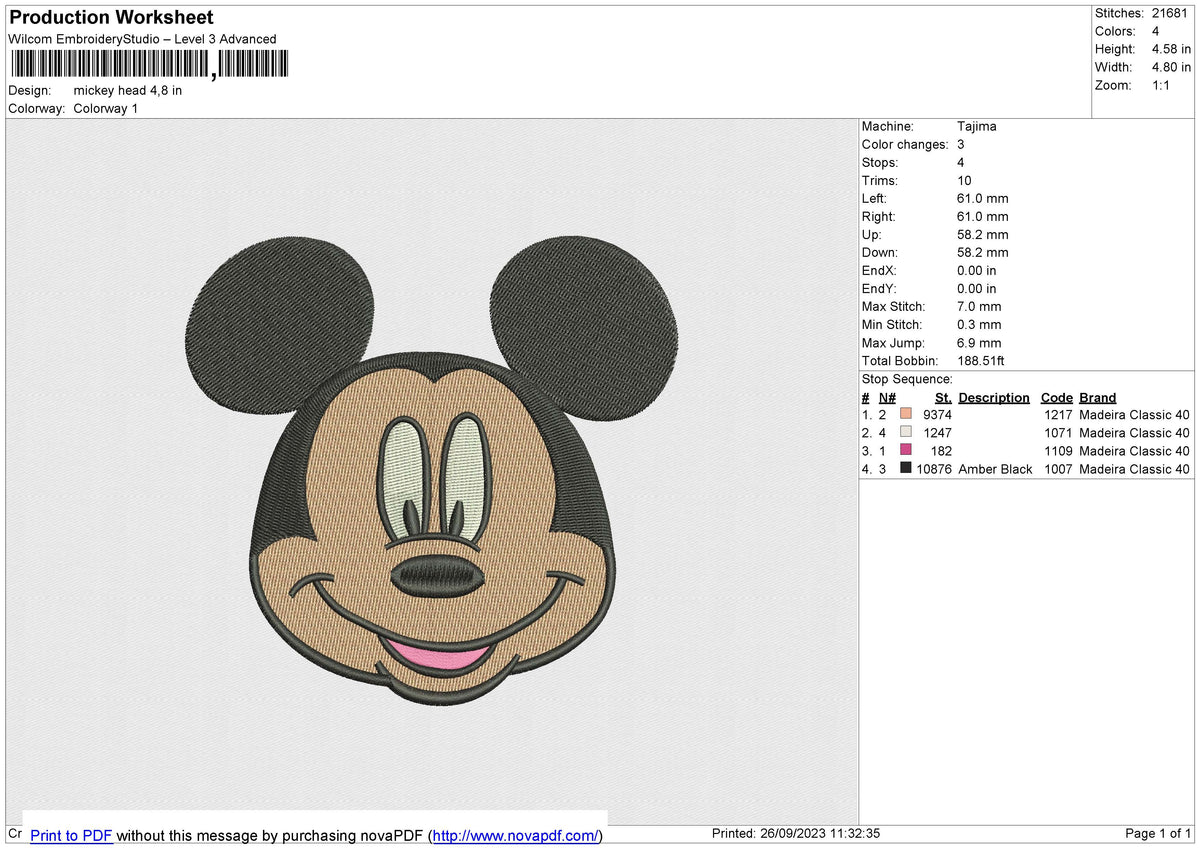
Task: Click the Stop Sequence heading
Action: pos(907,379)
